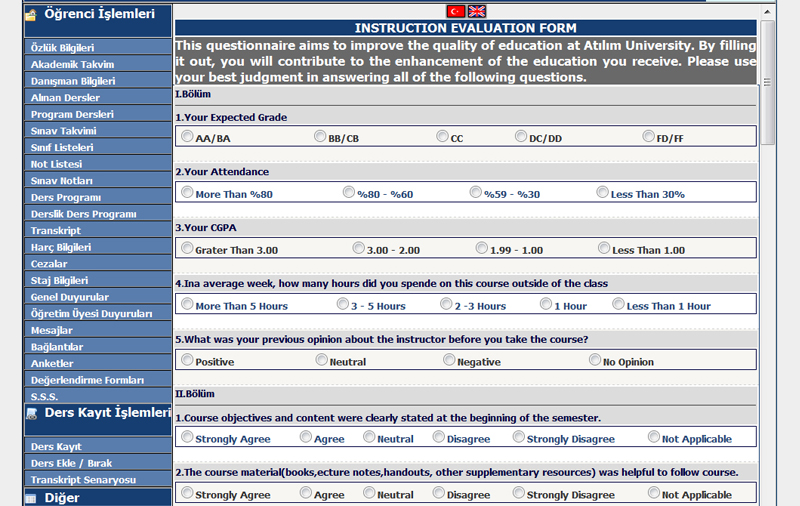Open Not Listesi
This screenshot has height=506, width=800.
(x=97, y=164)
